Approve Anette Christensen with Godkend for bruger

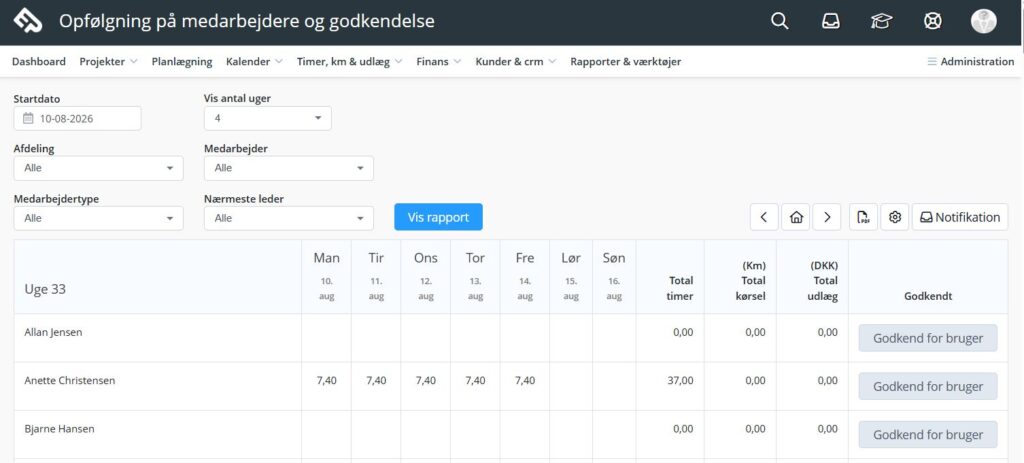click(x=928, y=386)
